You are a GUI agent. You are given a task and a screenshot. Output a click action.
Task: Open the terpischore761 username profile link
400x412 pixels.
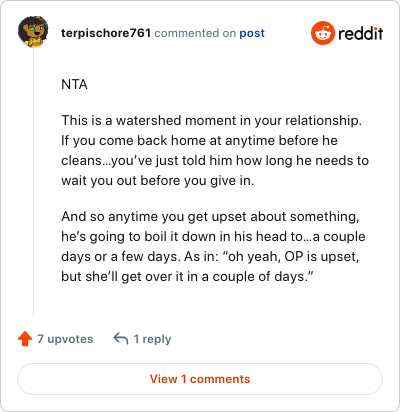(x=106, y=33)
